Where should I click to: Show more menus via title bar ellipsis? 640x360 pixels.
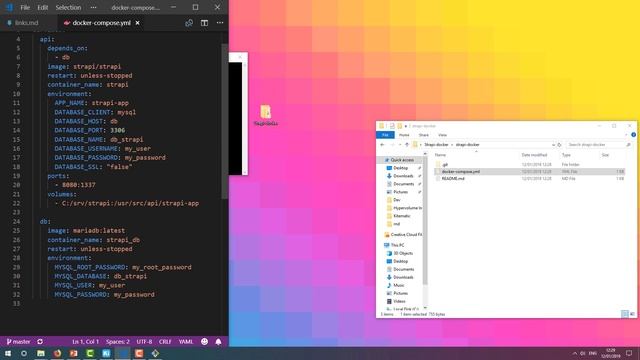(93, 7)
